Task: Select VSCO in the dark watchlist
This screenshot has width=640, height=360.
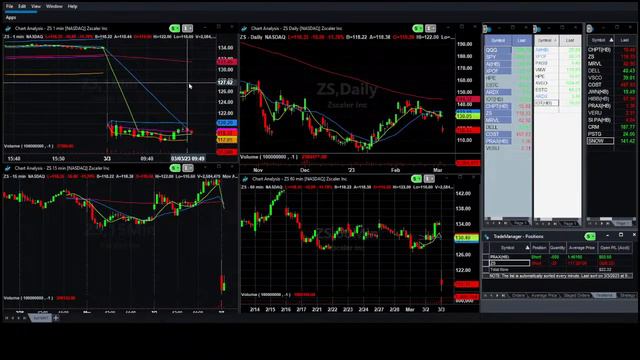Action: (600, 78)
